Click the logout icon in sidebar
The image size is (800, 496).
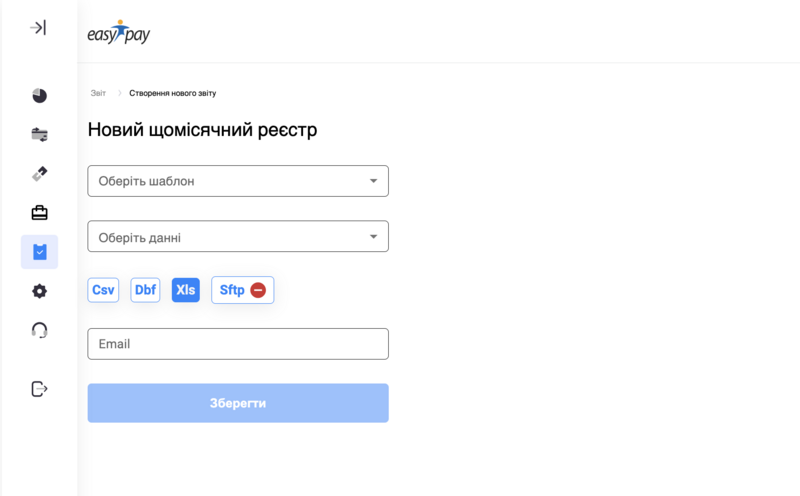pos(39,389)
